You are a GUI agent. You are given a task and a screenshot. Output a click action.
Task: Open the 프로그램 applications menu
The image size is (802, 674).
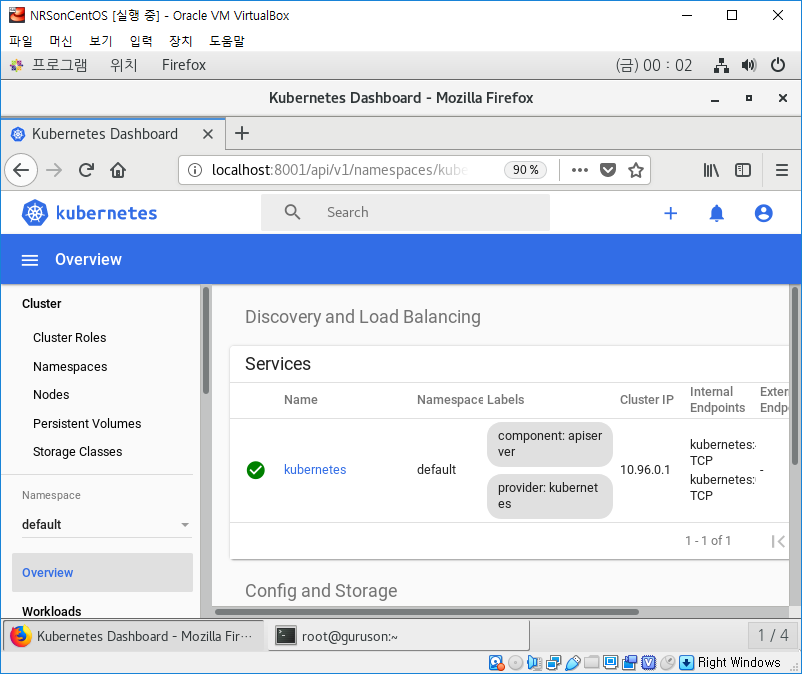(49, 65)
